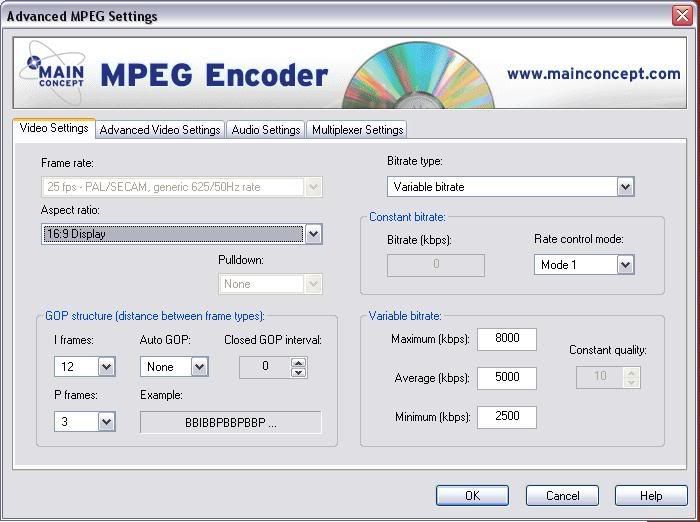
Task: Click the Cancel button
Action: pos(562,496)
